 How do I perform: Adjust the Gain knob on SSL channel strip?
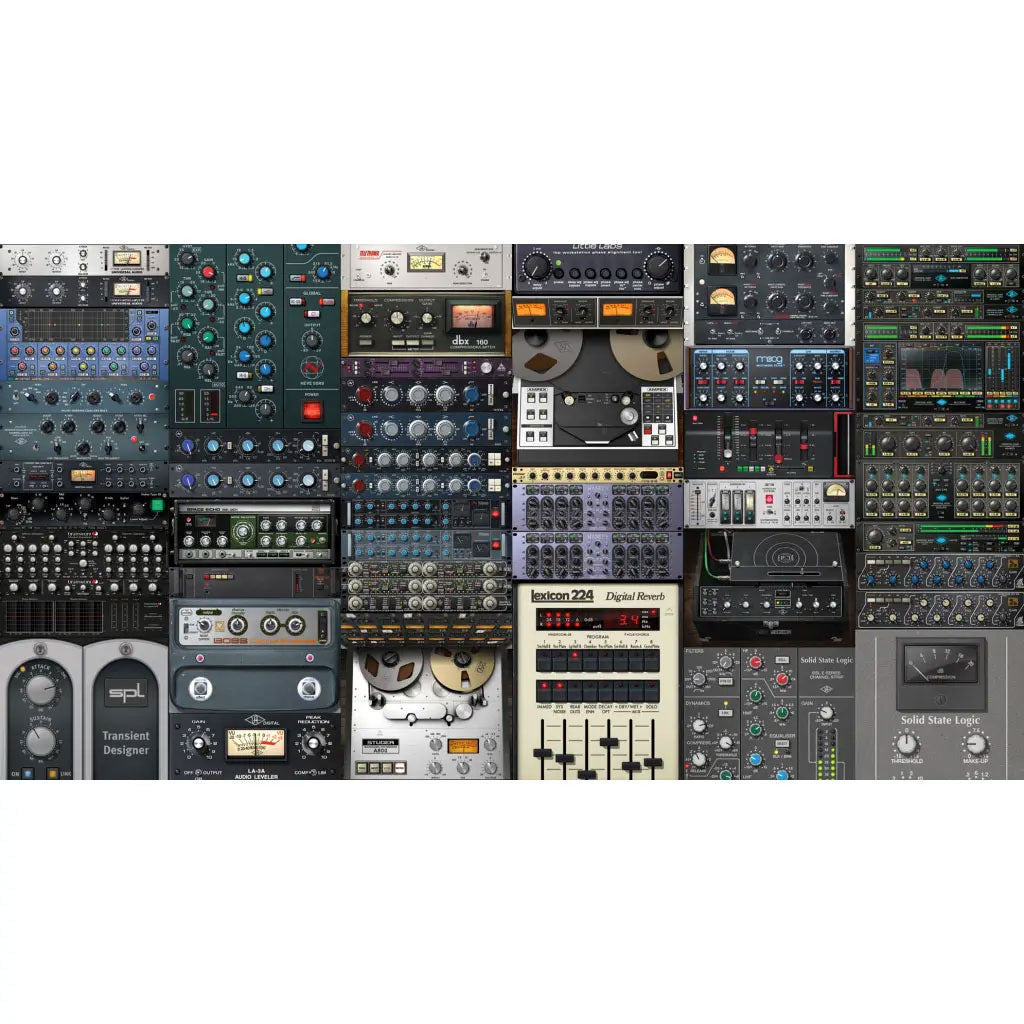click(826, 712)
